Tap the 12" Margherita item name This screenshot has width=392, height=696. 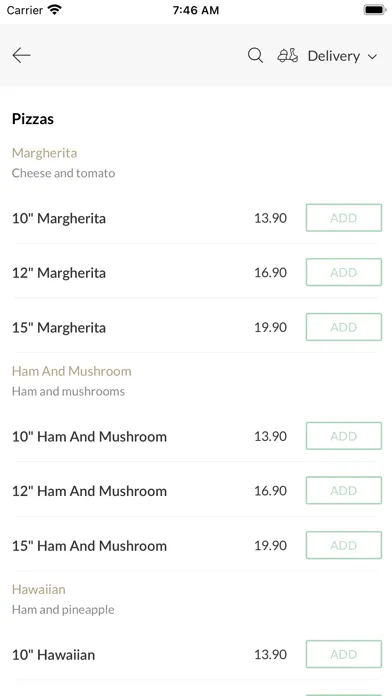(x=59, y=273)
